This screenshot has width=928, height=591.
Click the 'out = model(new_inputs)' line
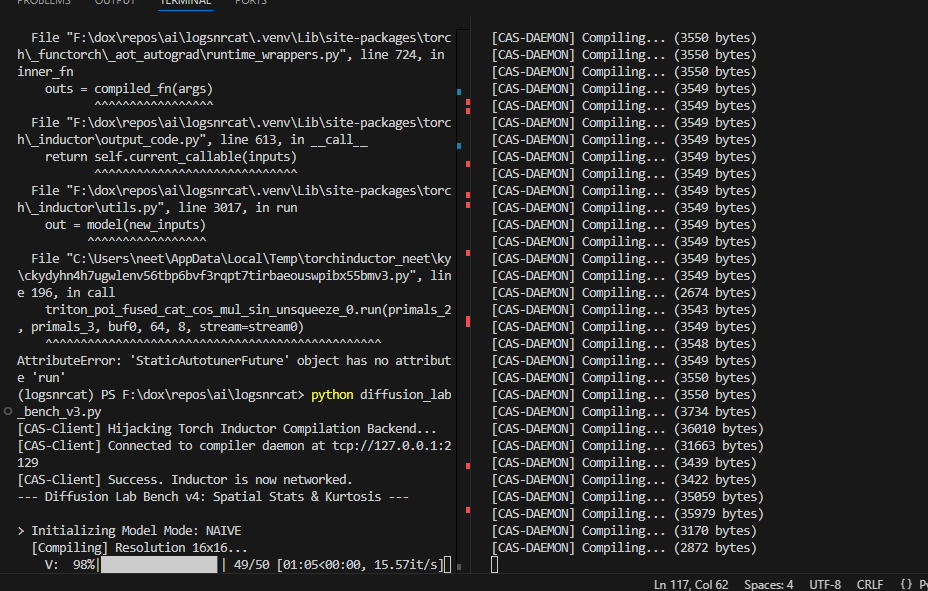coord(125,225)
